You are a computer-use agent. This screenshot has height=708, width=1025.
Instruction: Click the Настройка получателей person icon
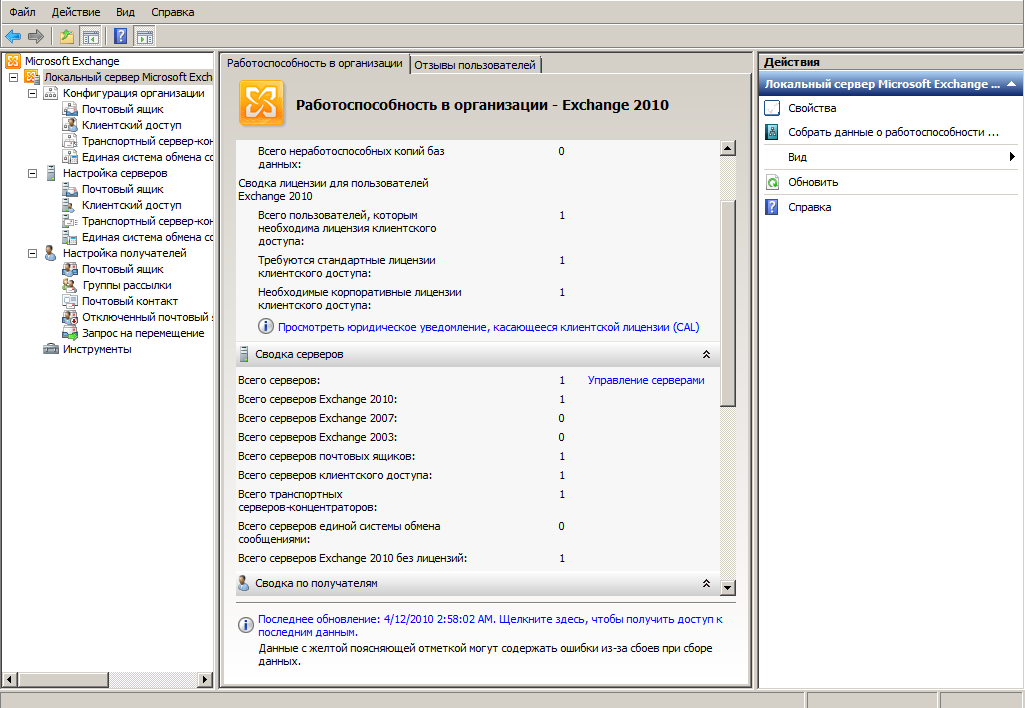pos(50,253)
